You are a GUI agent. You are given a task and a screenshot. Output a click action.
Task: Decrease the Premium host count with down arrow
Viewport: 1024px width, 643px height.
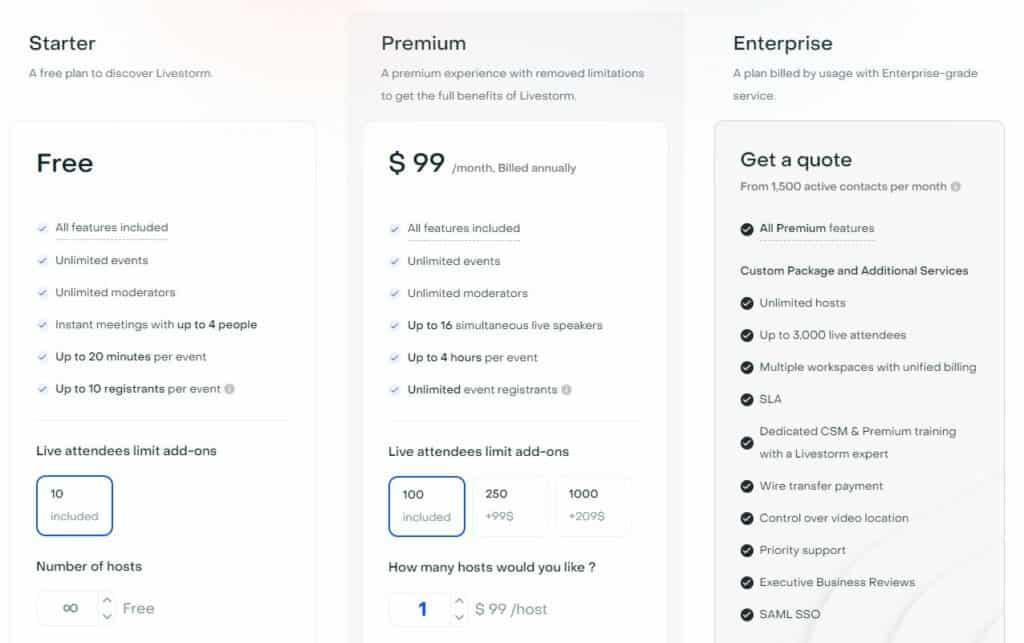(459, 616)
